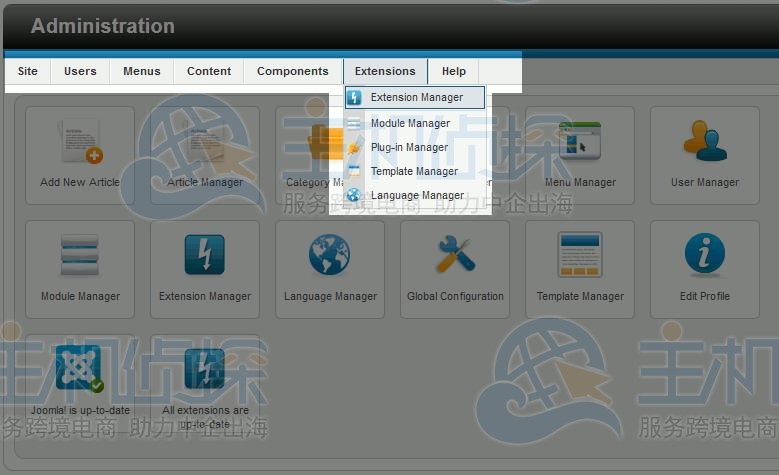The height and width of the screenshot is (475, 779).
Task: Open the Article Manager icon
Action: (x=206, y=142)
